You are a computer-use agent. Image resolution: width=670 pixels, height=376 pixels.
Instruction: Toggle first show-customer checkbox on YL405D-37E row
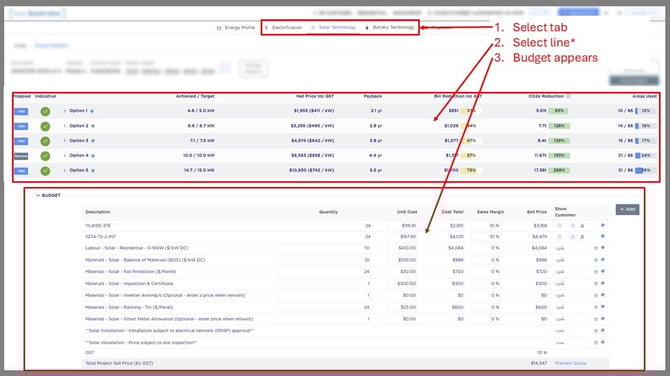(559, 226)
